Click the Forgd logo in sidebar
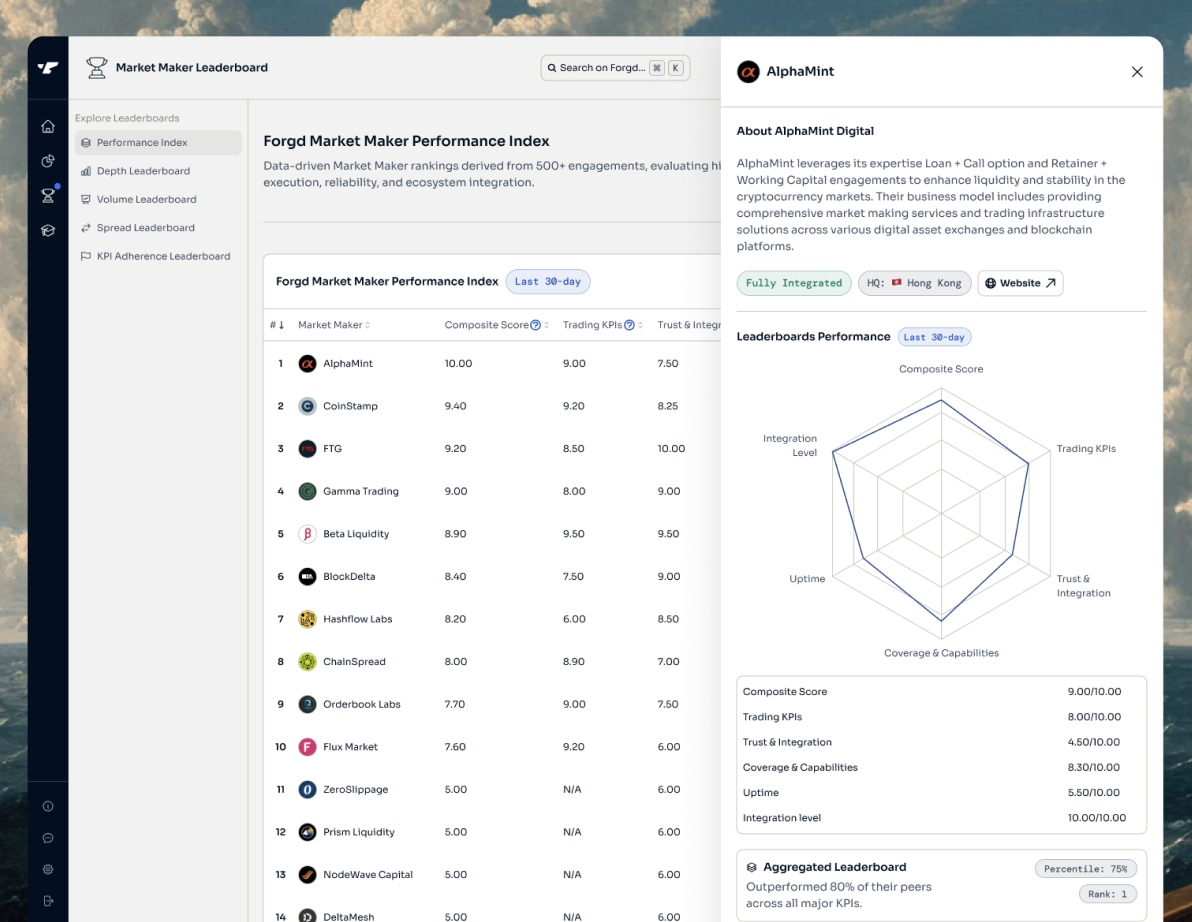 click(x=48, y=68)
